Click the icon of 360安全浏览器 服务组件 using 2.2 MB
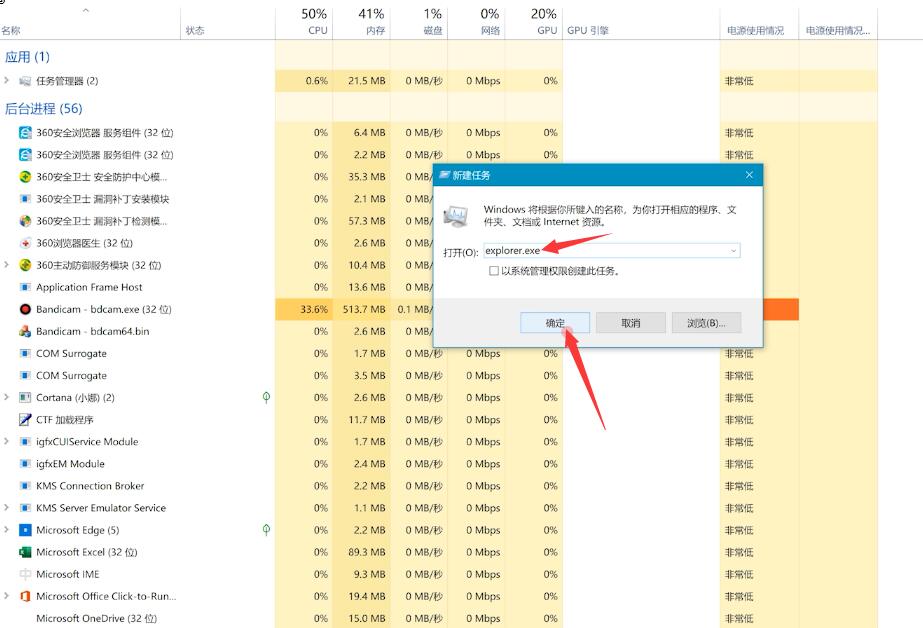Viewport: 923px width, 628px height. 25,155
